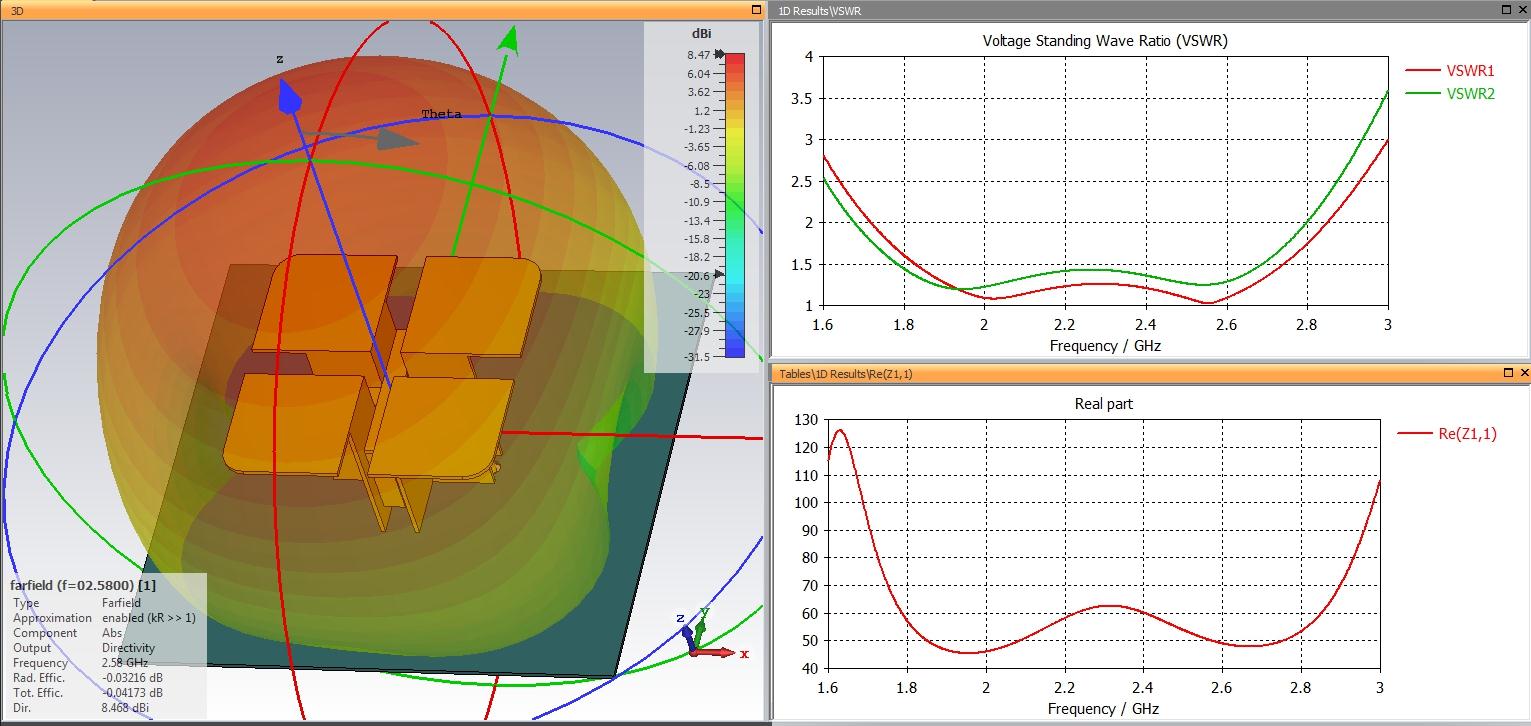This screenshot has width=1531, height=726.
Task: Click the farfield color ramp bar
Action: click(x=734, y=205)
